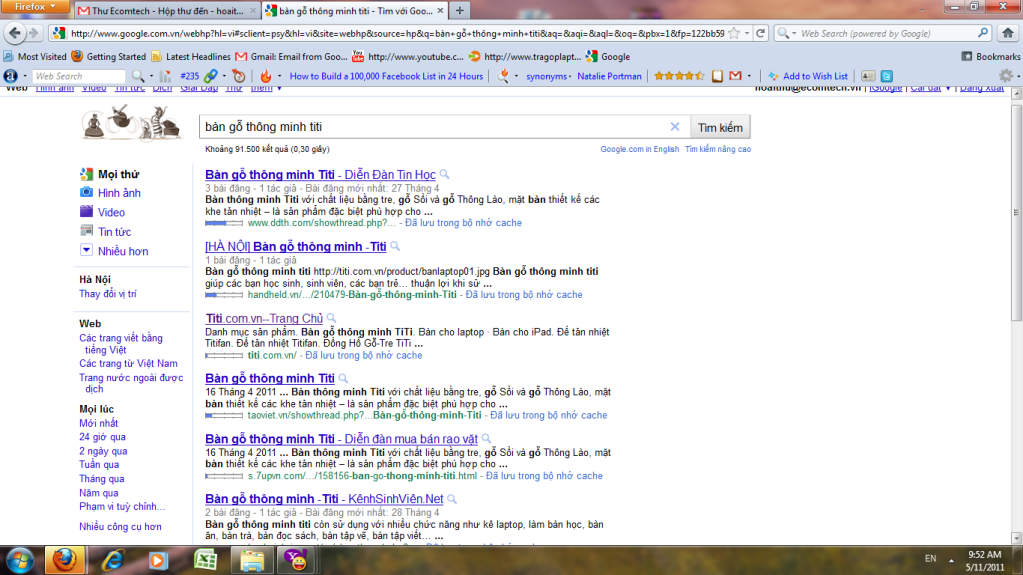The width and height of the screenshot is (1023, 575).
Task: Open Yahoo Messenger from taskbar
Action: [297, 561]
